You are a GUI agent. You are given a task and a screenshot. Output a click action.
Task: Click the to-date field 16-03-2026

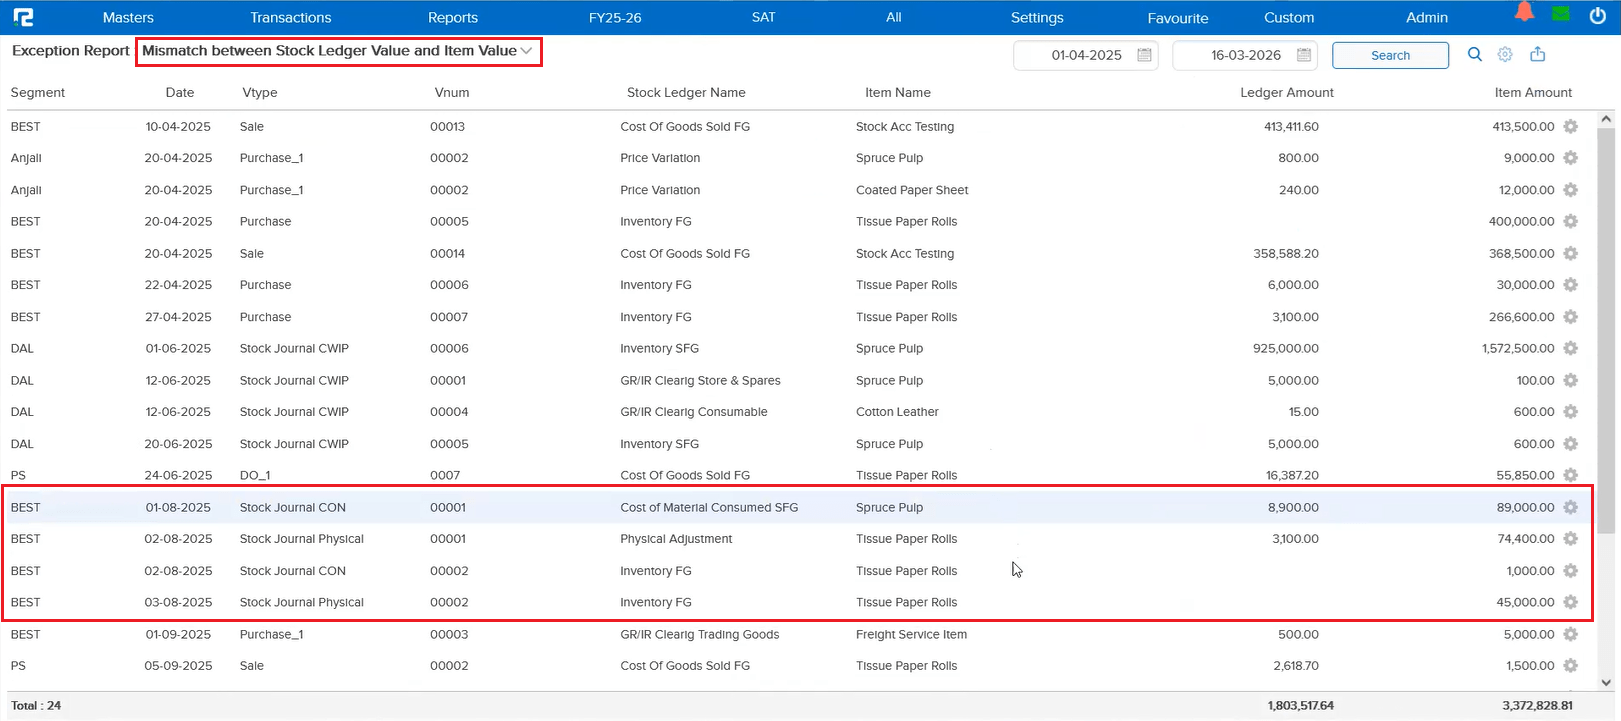click(x=1245, y=55)
